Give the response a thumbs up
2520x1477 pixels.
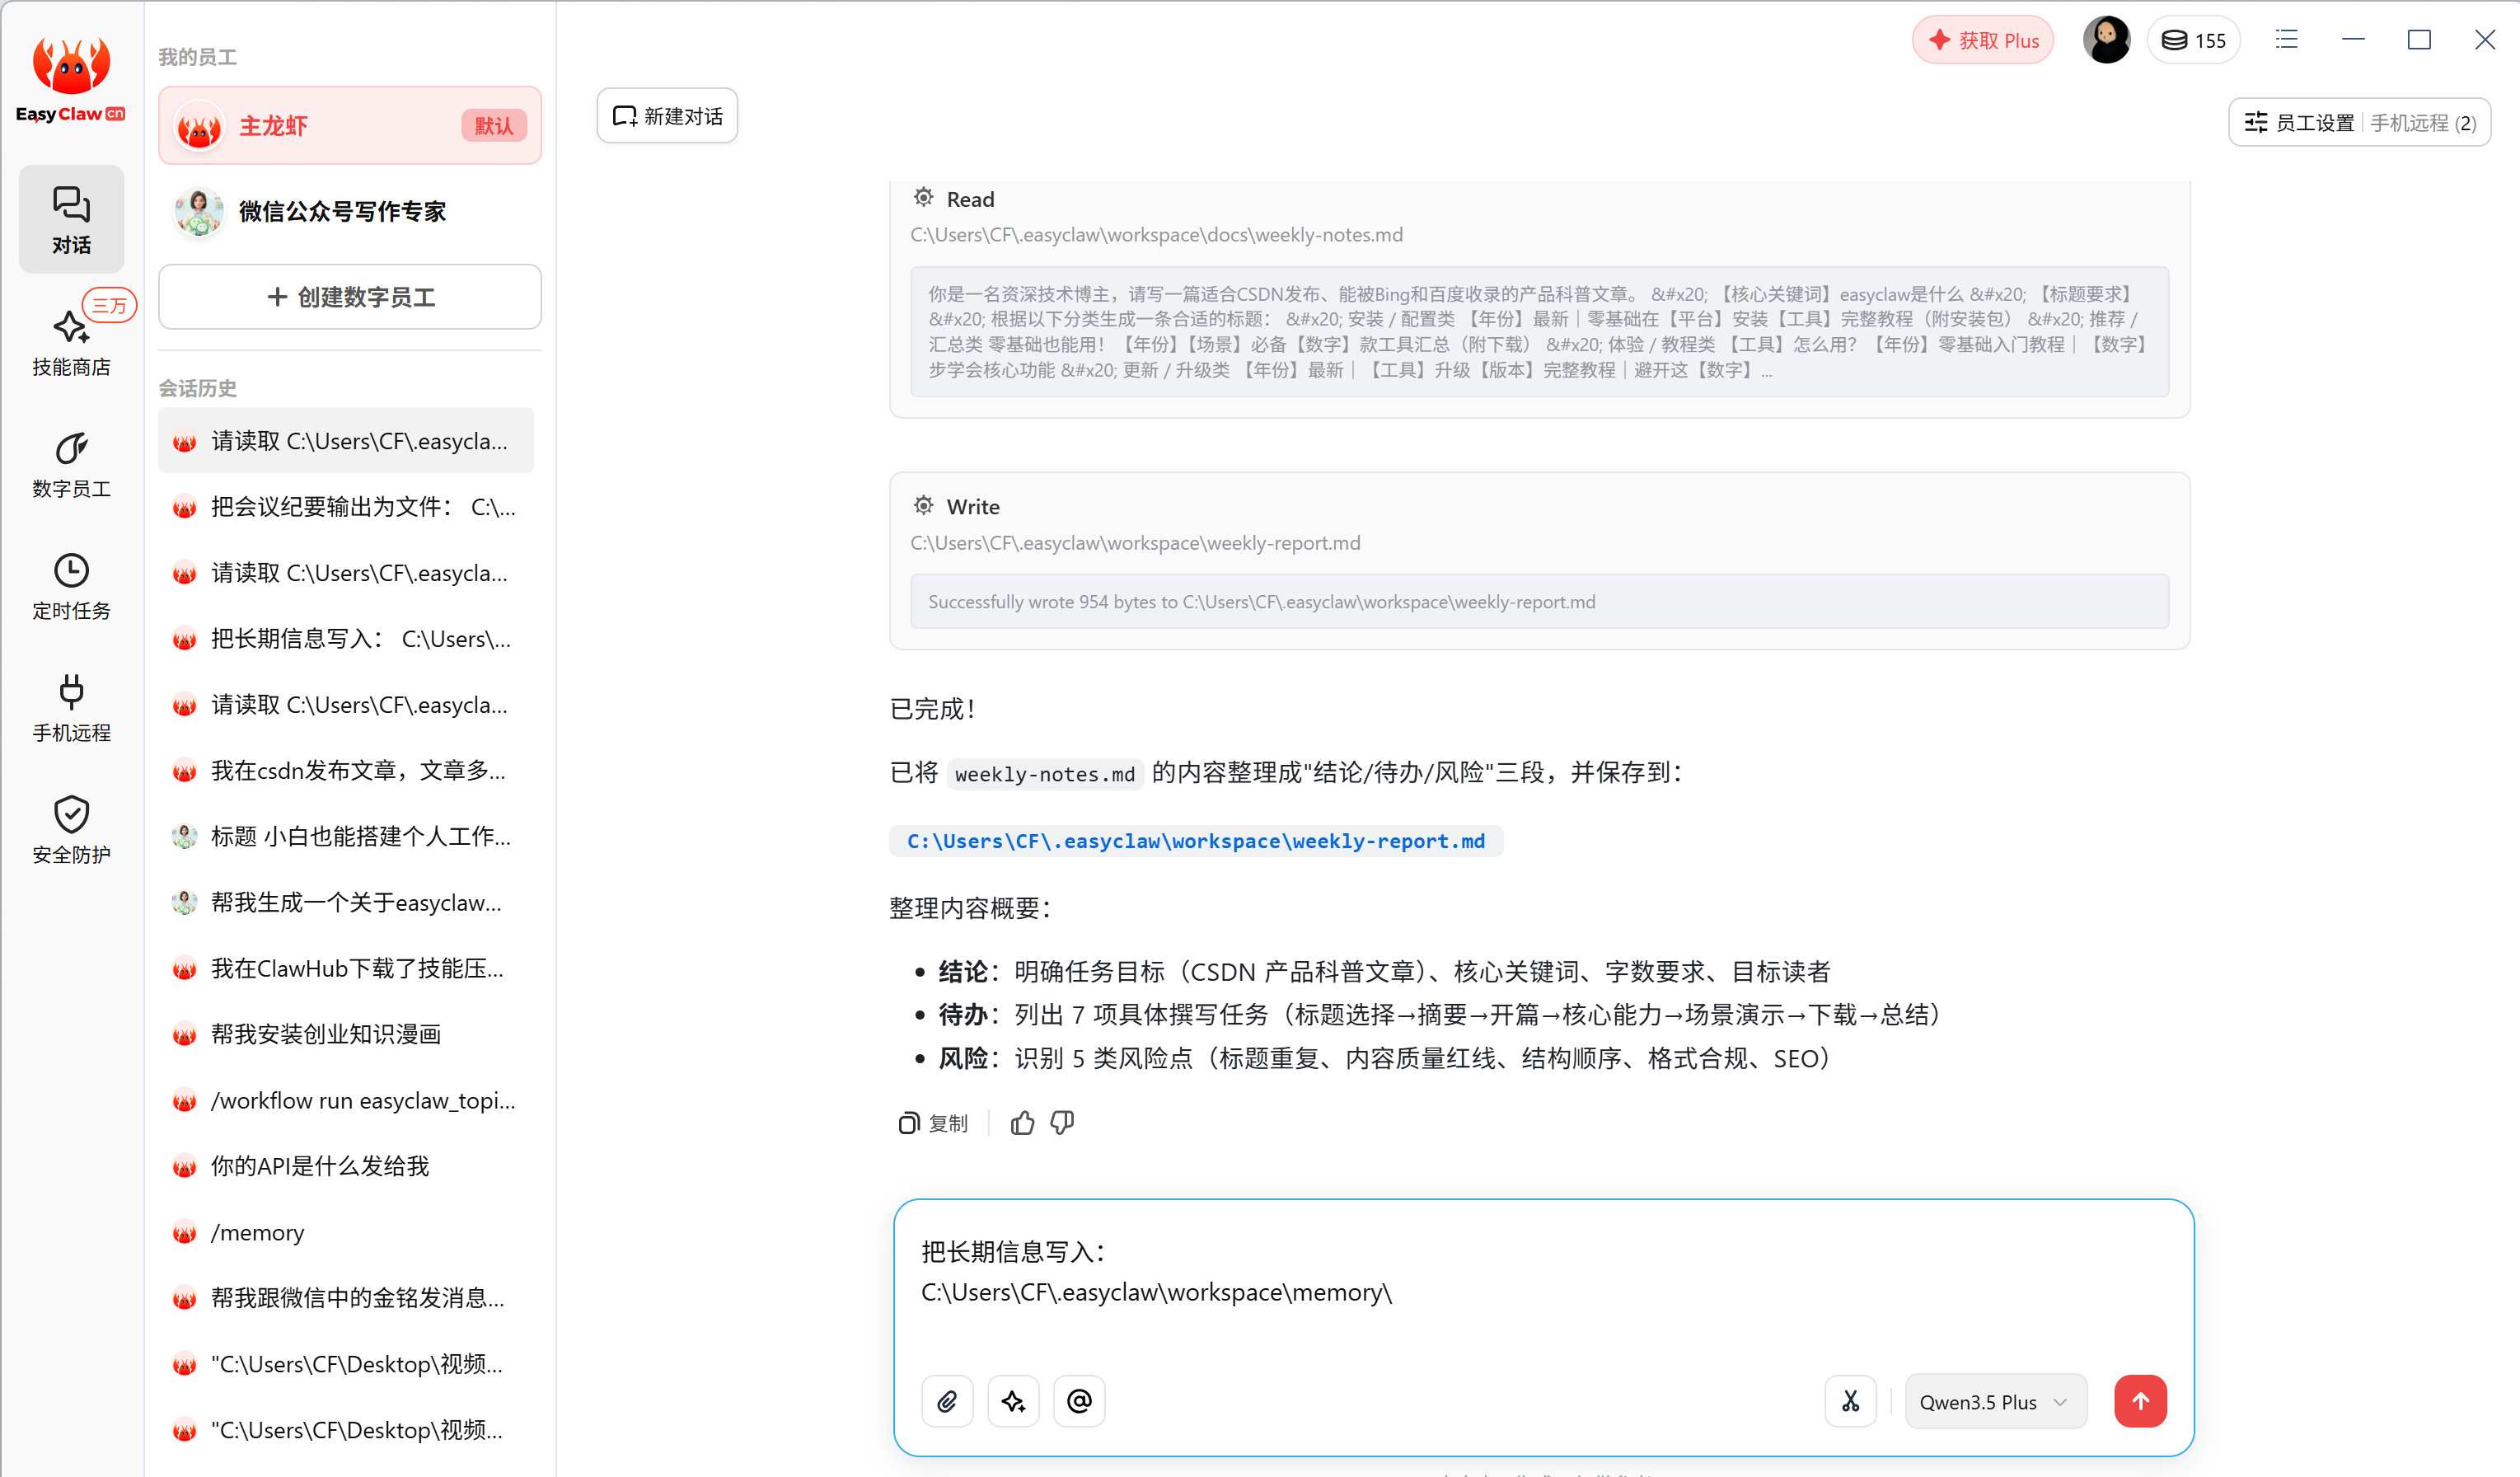(x=1022, y=1123)
